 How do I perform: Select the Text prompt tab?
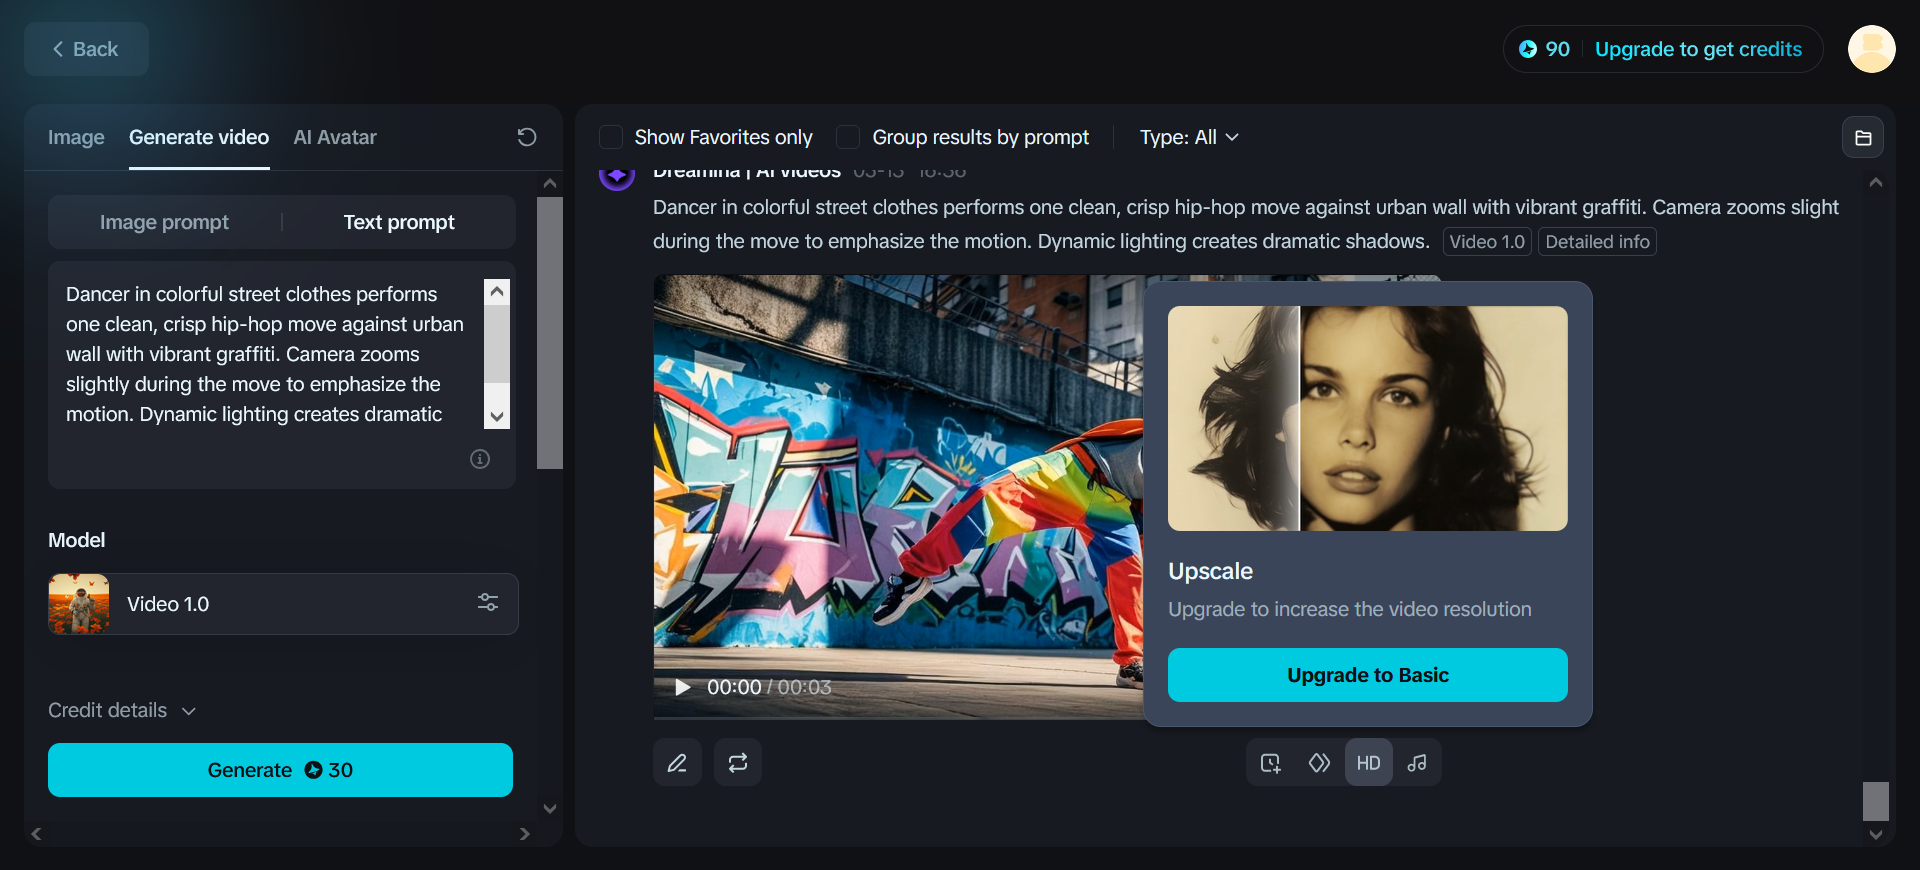[x=399, y=222]
